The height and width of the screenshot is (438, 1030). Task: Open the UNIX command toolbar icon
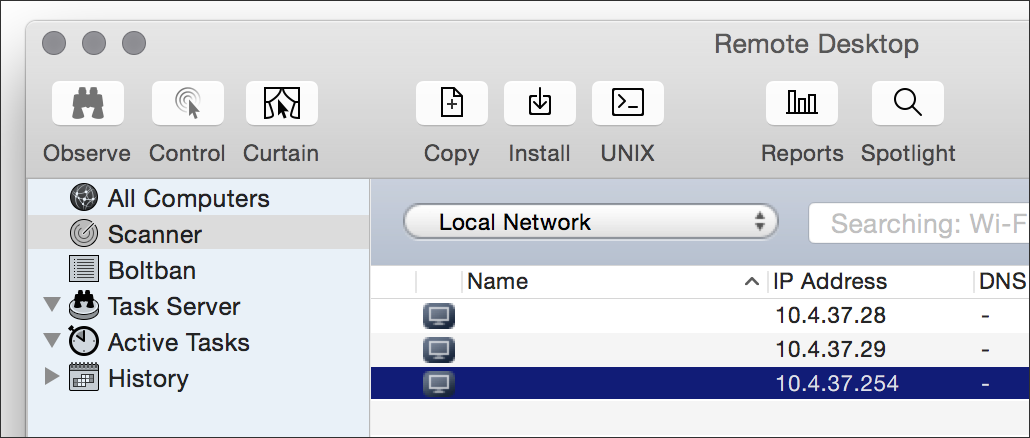(x=628, y=103)
